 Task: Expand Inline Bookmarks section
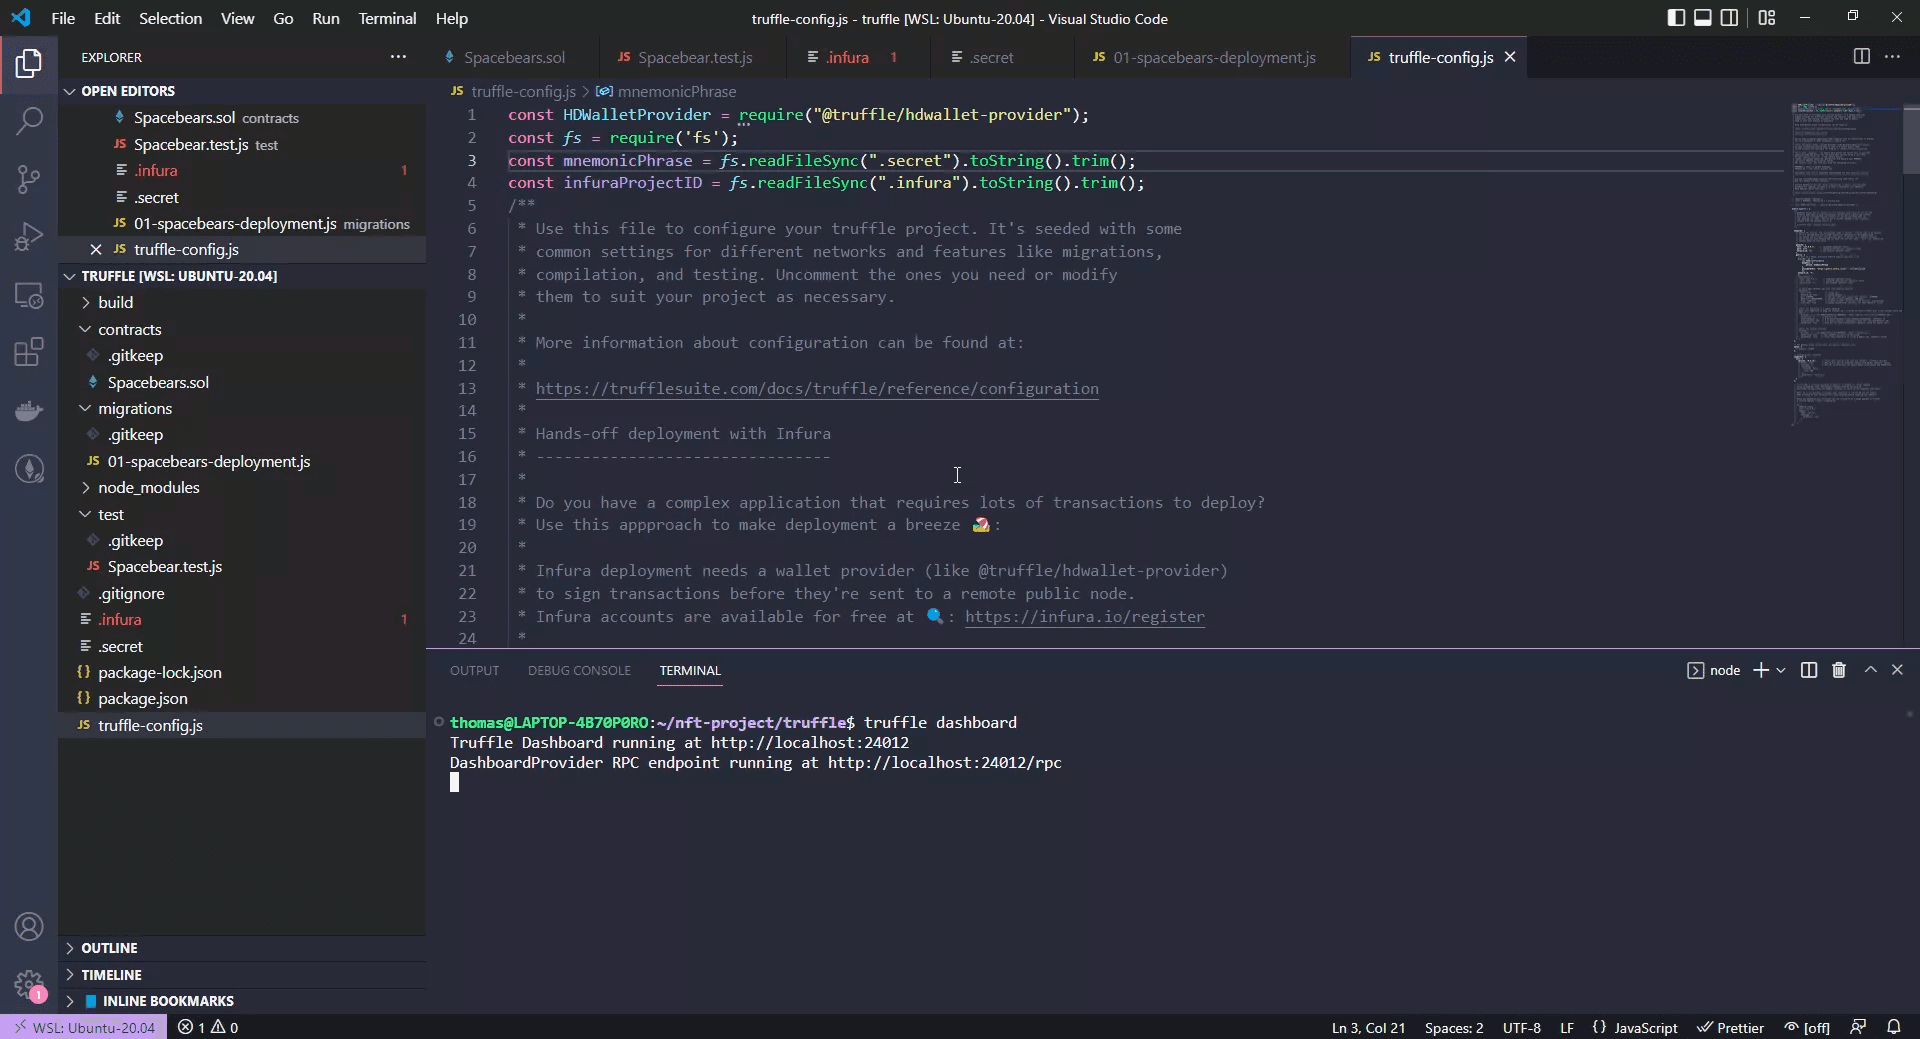(x=242, y=1001)
